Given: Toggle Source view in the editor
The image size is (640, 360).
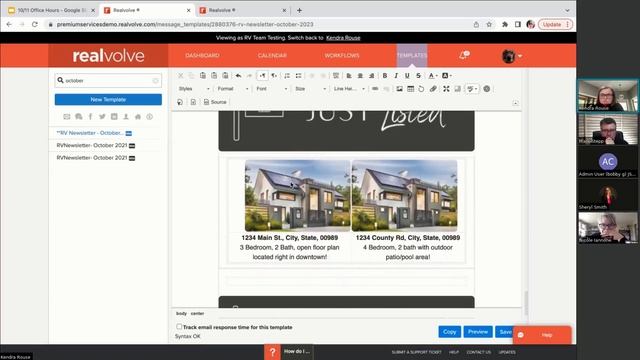Looking at the screenshot, I should (215, 102).
